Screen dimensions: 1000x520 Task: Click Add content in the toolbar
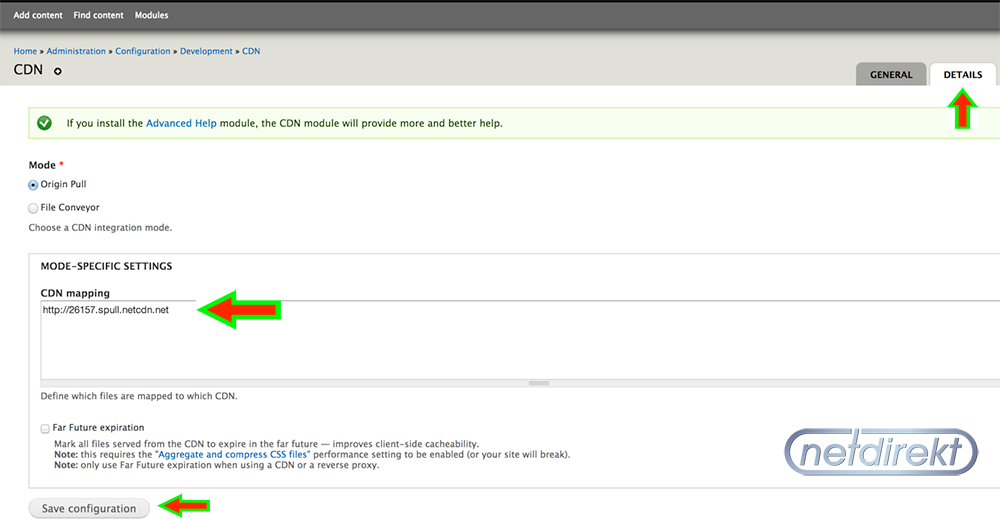[38, 15]
